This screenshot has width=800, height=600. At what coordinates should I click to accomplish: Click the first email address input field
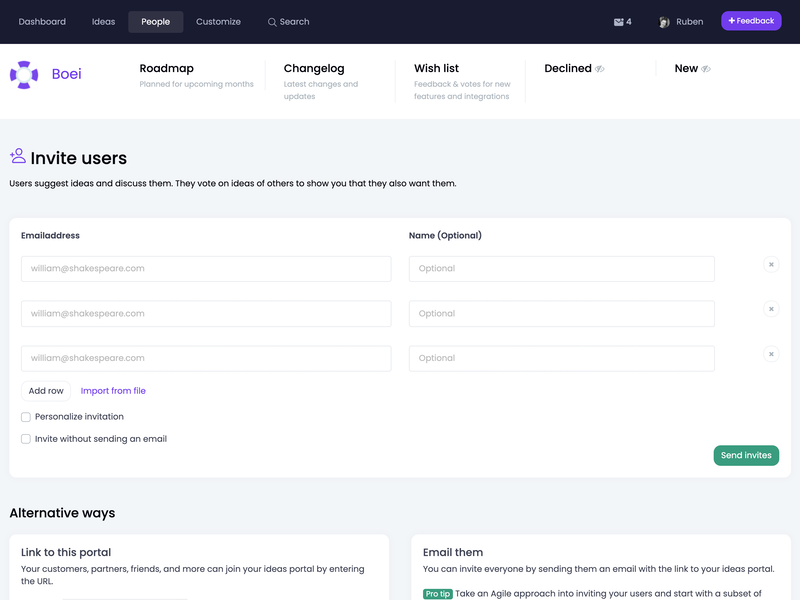click(x=205, y=268)
